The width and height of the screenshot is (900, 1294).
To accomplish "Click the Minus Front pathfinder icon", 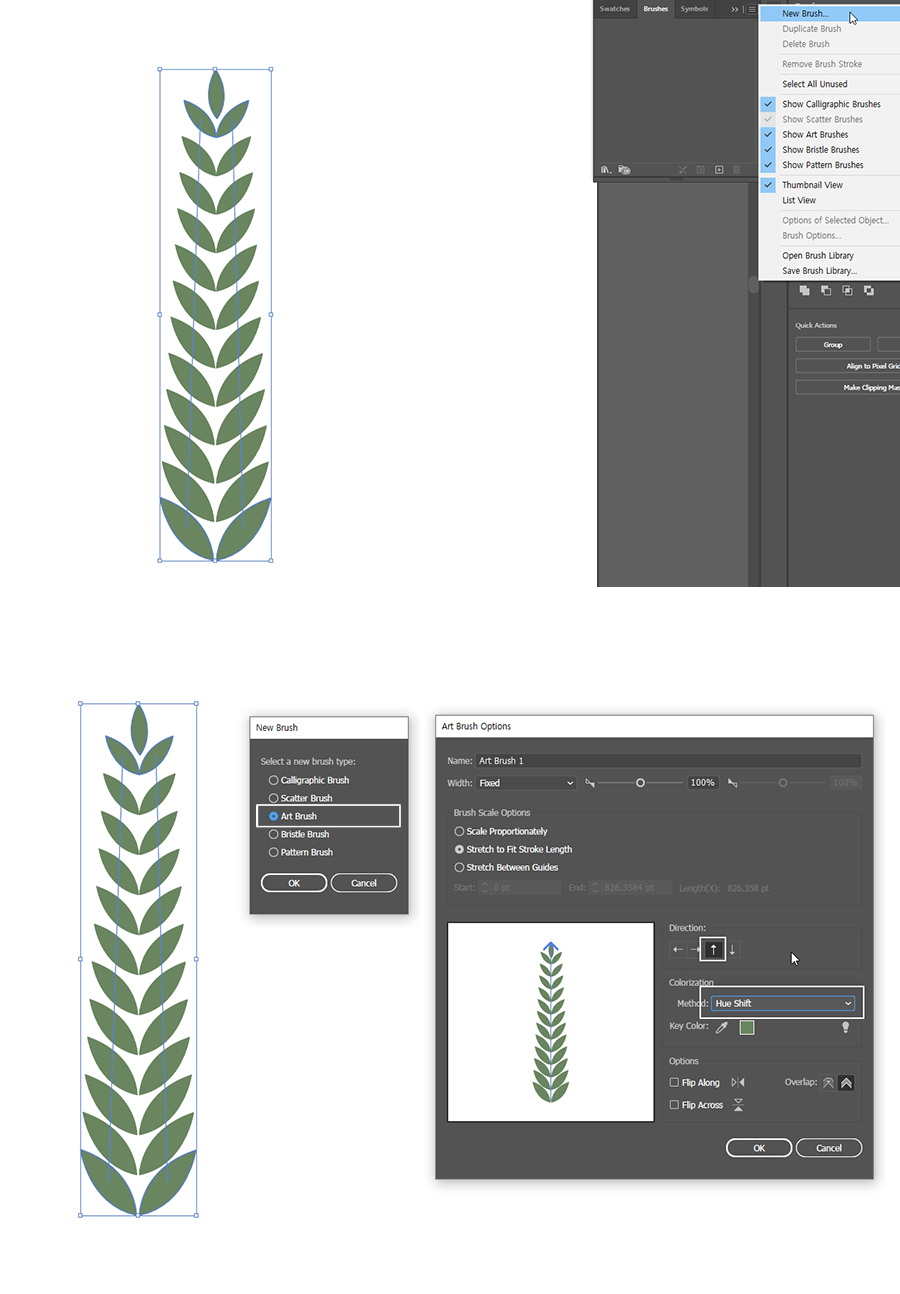I will coord(826,290).
